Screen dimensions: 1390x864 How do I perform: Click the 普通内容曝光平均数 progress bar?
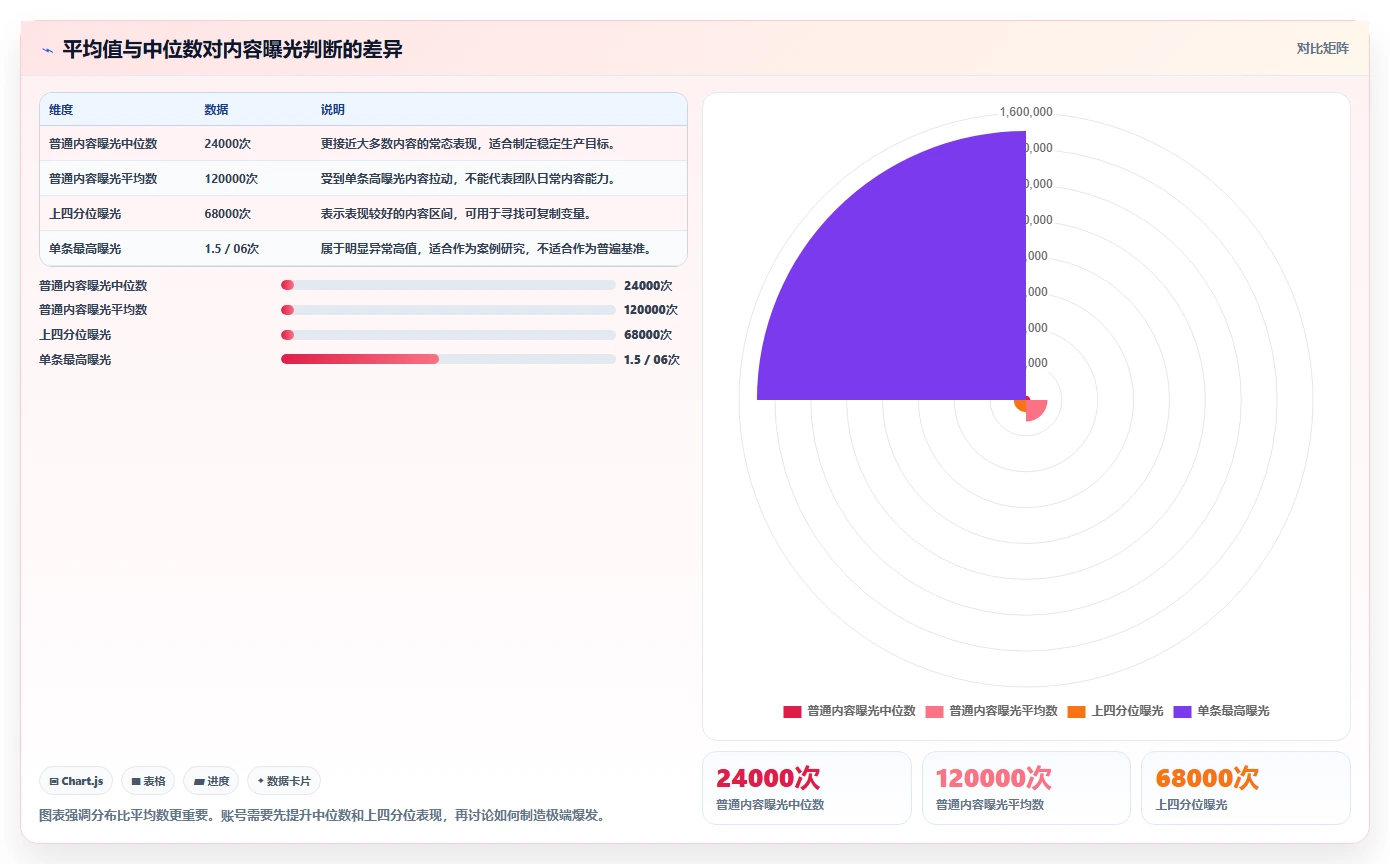pos(448,310)
